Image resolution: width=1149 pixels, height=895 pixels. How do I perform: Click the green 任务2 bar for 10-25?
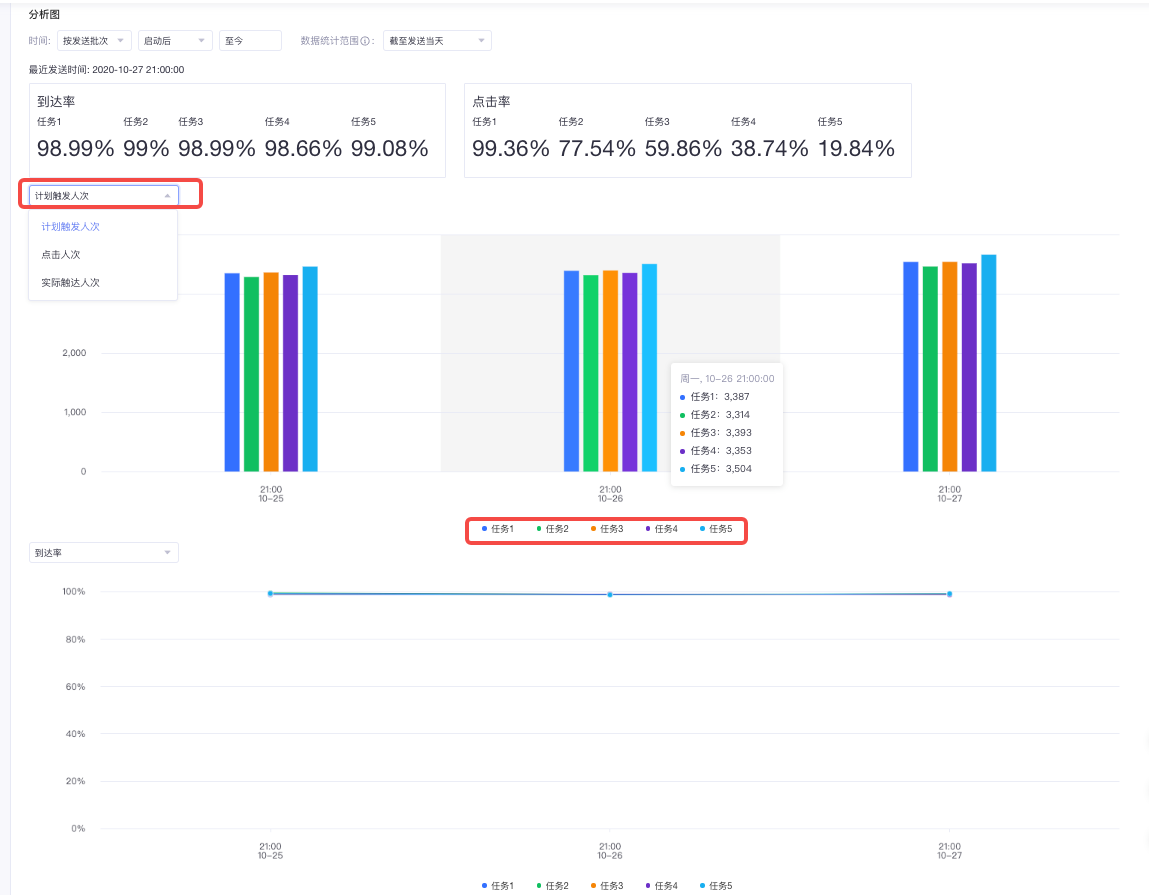(x=251, y=374)
